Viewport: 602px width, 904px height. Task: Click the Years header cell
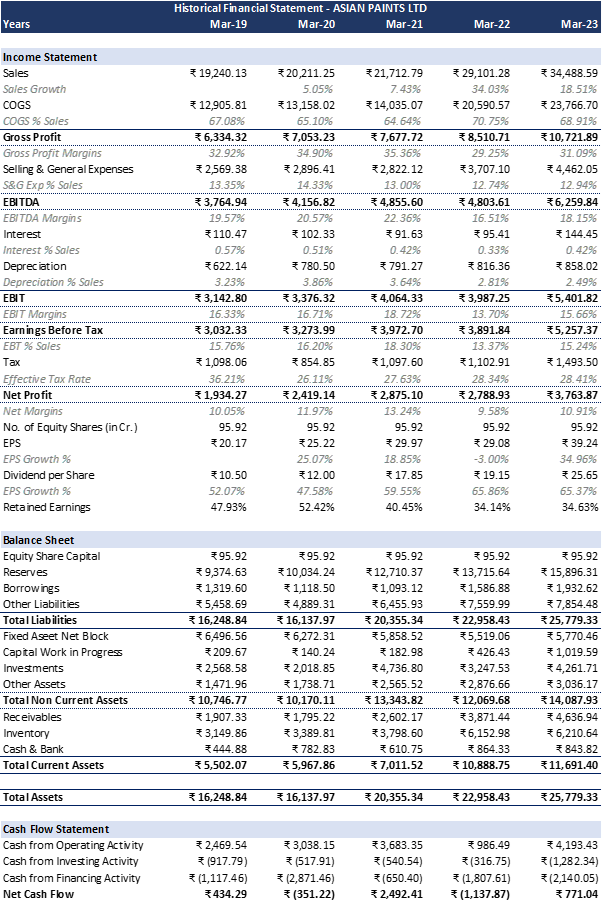tap(17, 23)
